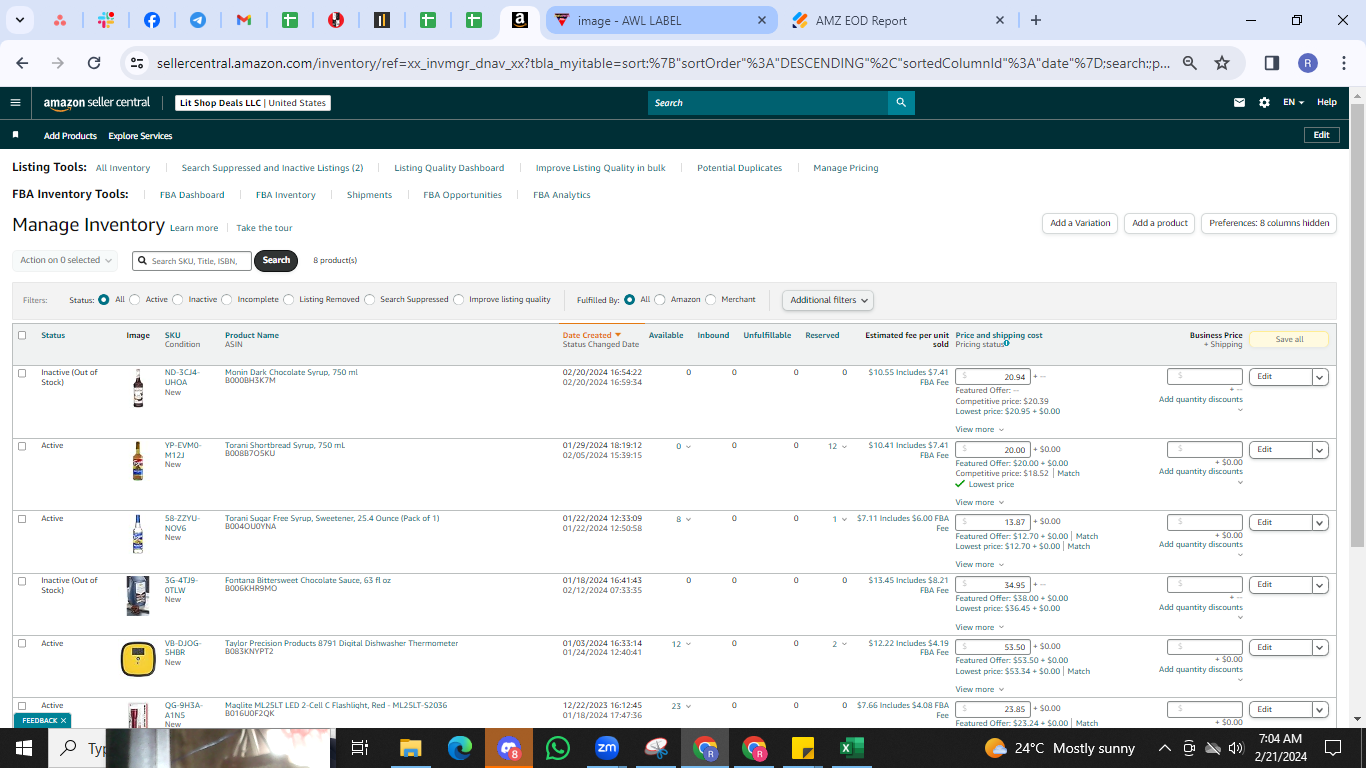Image resolution: width=1366 pixels, height=768 pixels.
Task: Expand the Additional filters dropdown
Action: click(828, 300)
